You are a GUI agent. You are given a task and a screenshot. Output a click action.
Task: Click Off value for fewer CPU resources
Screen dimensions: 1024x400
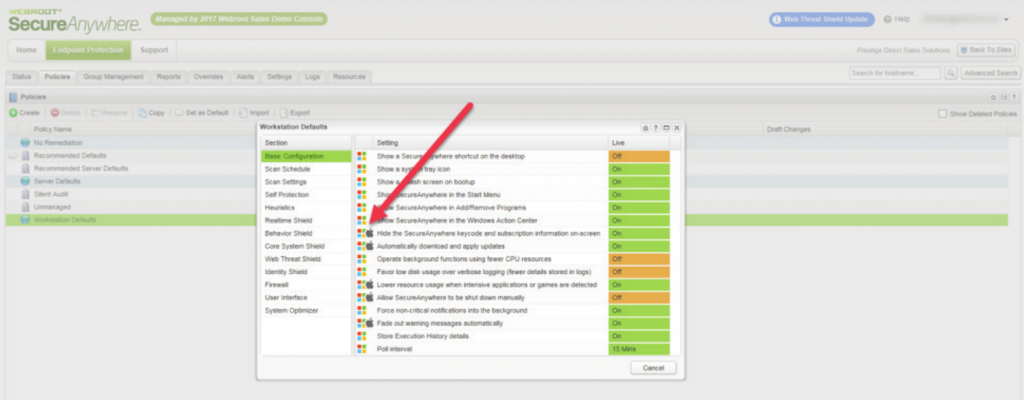(639, 259)
